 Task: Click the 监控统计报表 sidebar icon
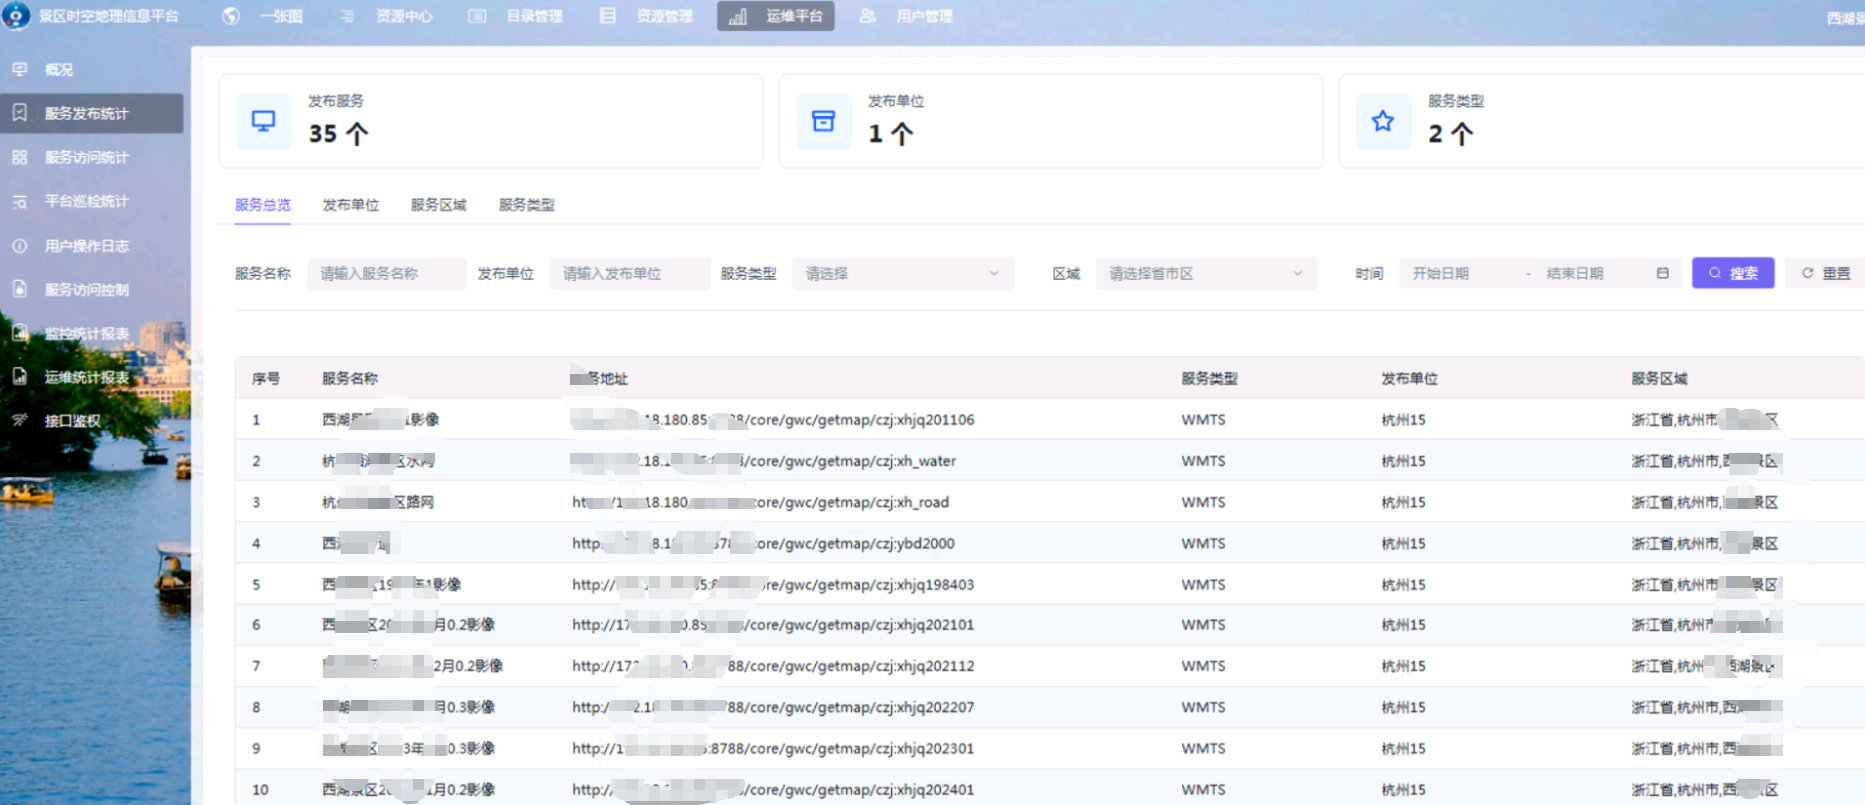pyautogui.click(x=20, y=333)
